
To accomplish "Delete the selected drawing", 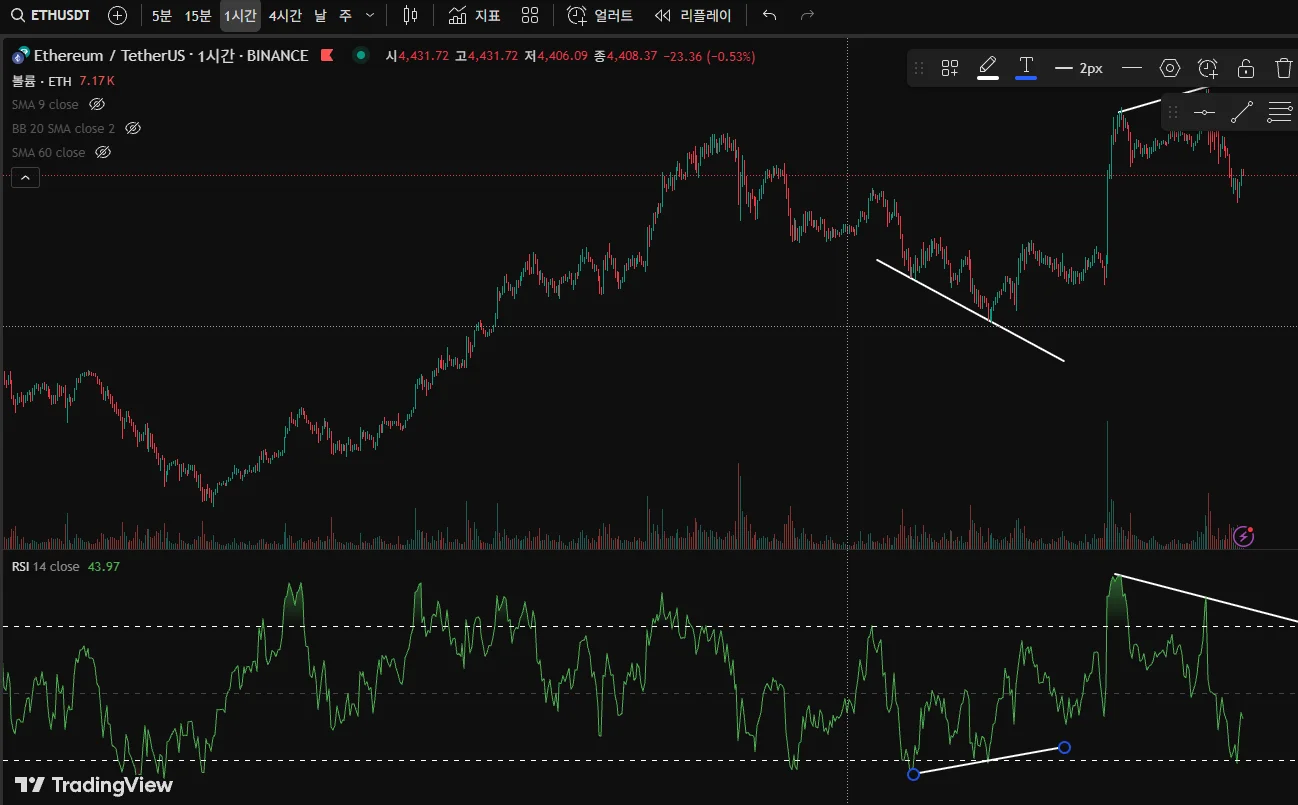I will pos(1284,68).
